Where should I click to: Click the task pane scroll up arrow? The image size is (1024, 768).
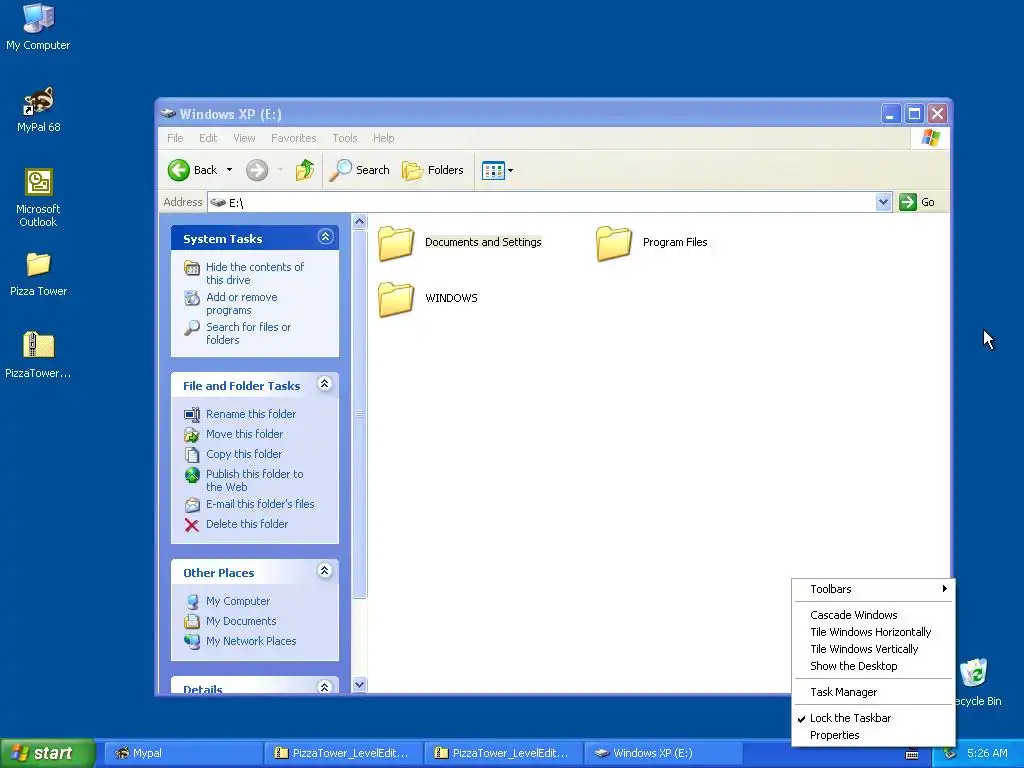tap(359, 222)
